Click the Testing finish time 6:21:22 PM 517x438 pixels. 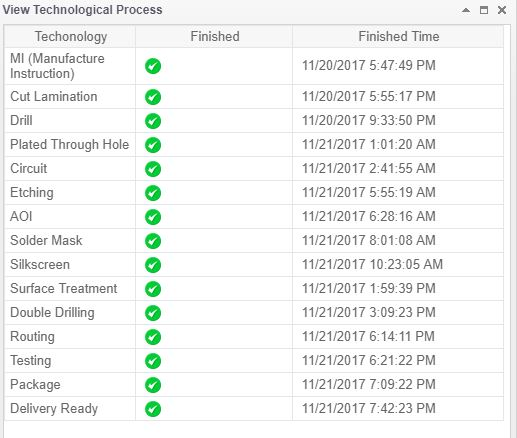click(369, 361)
